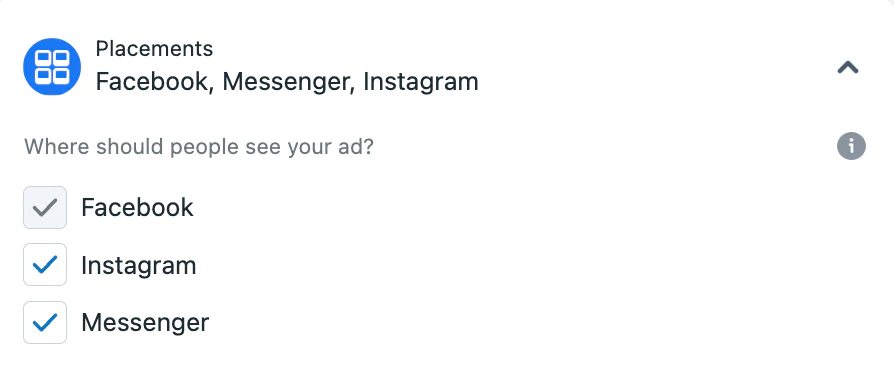Select the Placements header title
Screen dimensions: 894x370
click(154, 49)
